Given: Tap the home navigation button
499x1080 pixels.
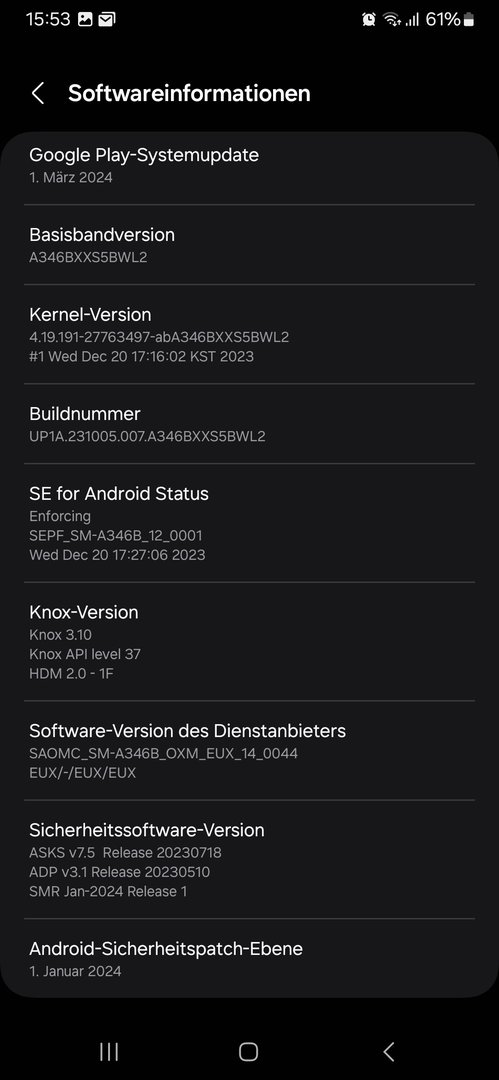Looking at the screenshot, I should click(x=248, y=1051).
